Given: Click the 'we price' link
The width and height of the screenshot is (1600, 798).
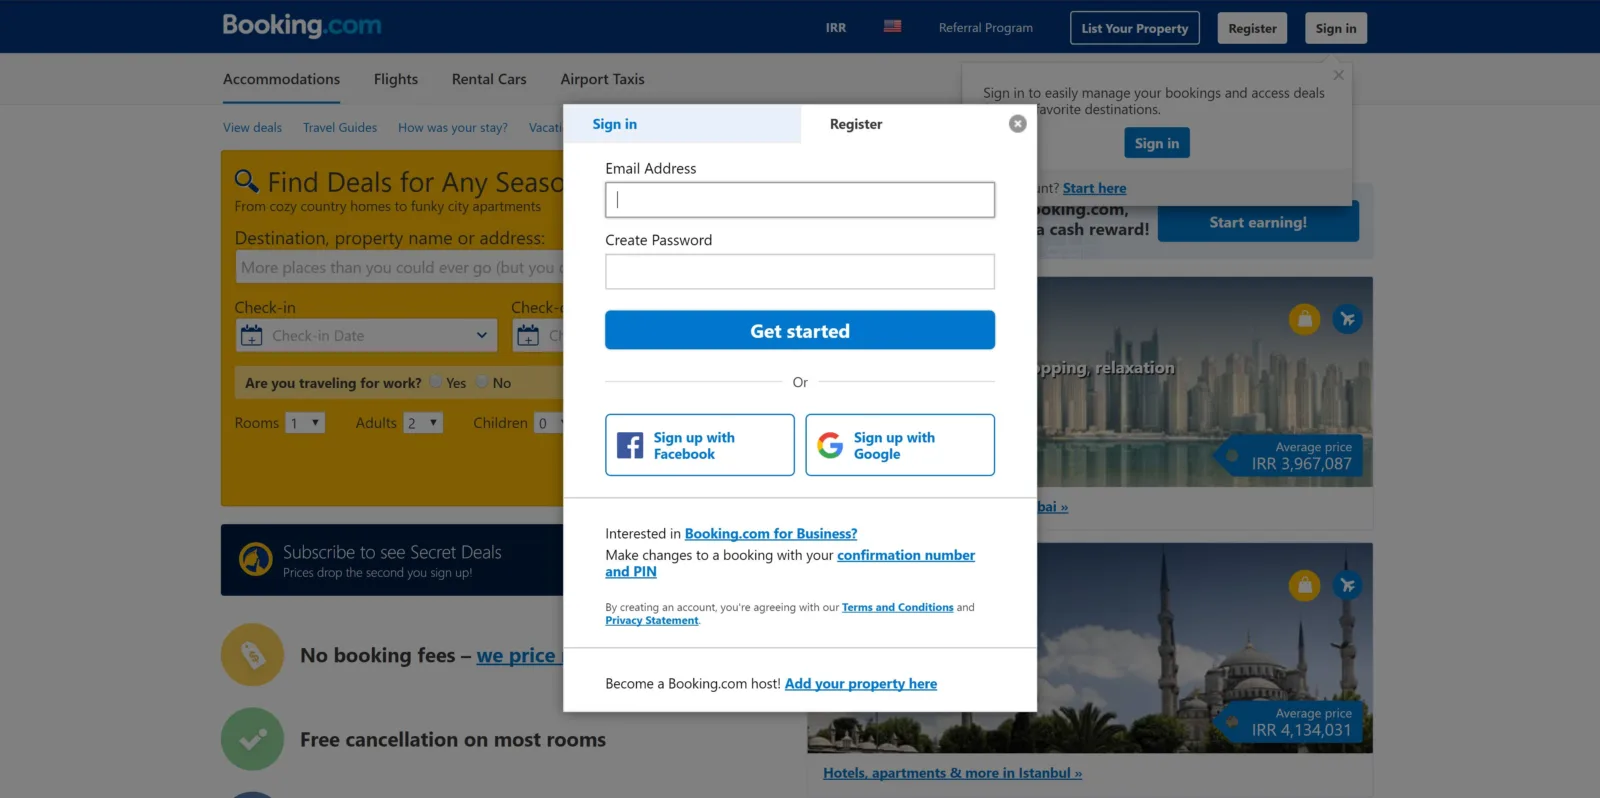Looking at the screenshot, I should click(x=519, y=656).
